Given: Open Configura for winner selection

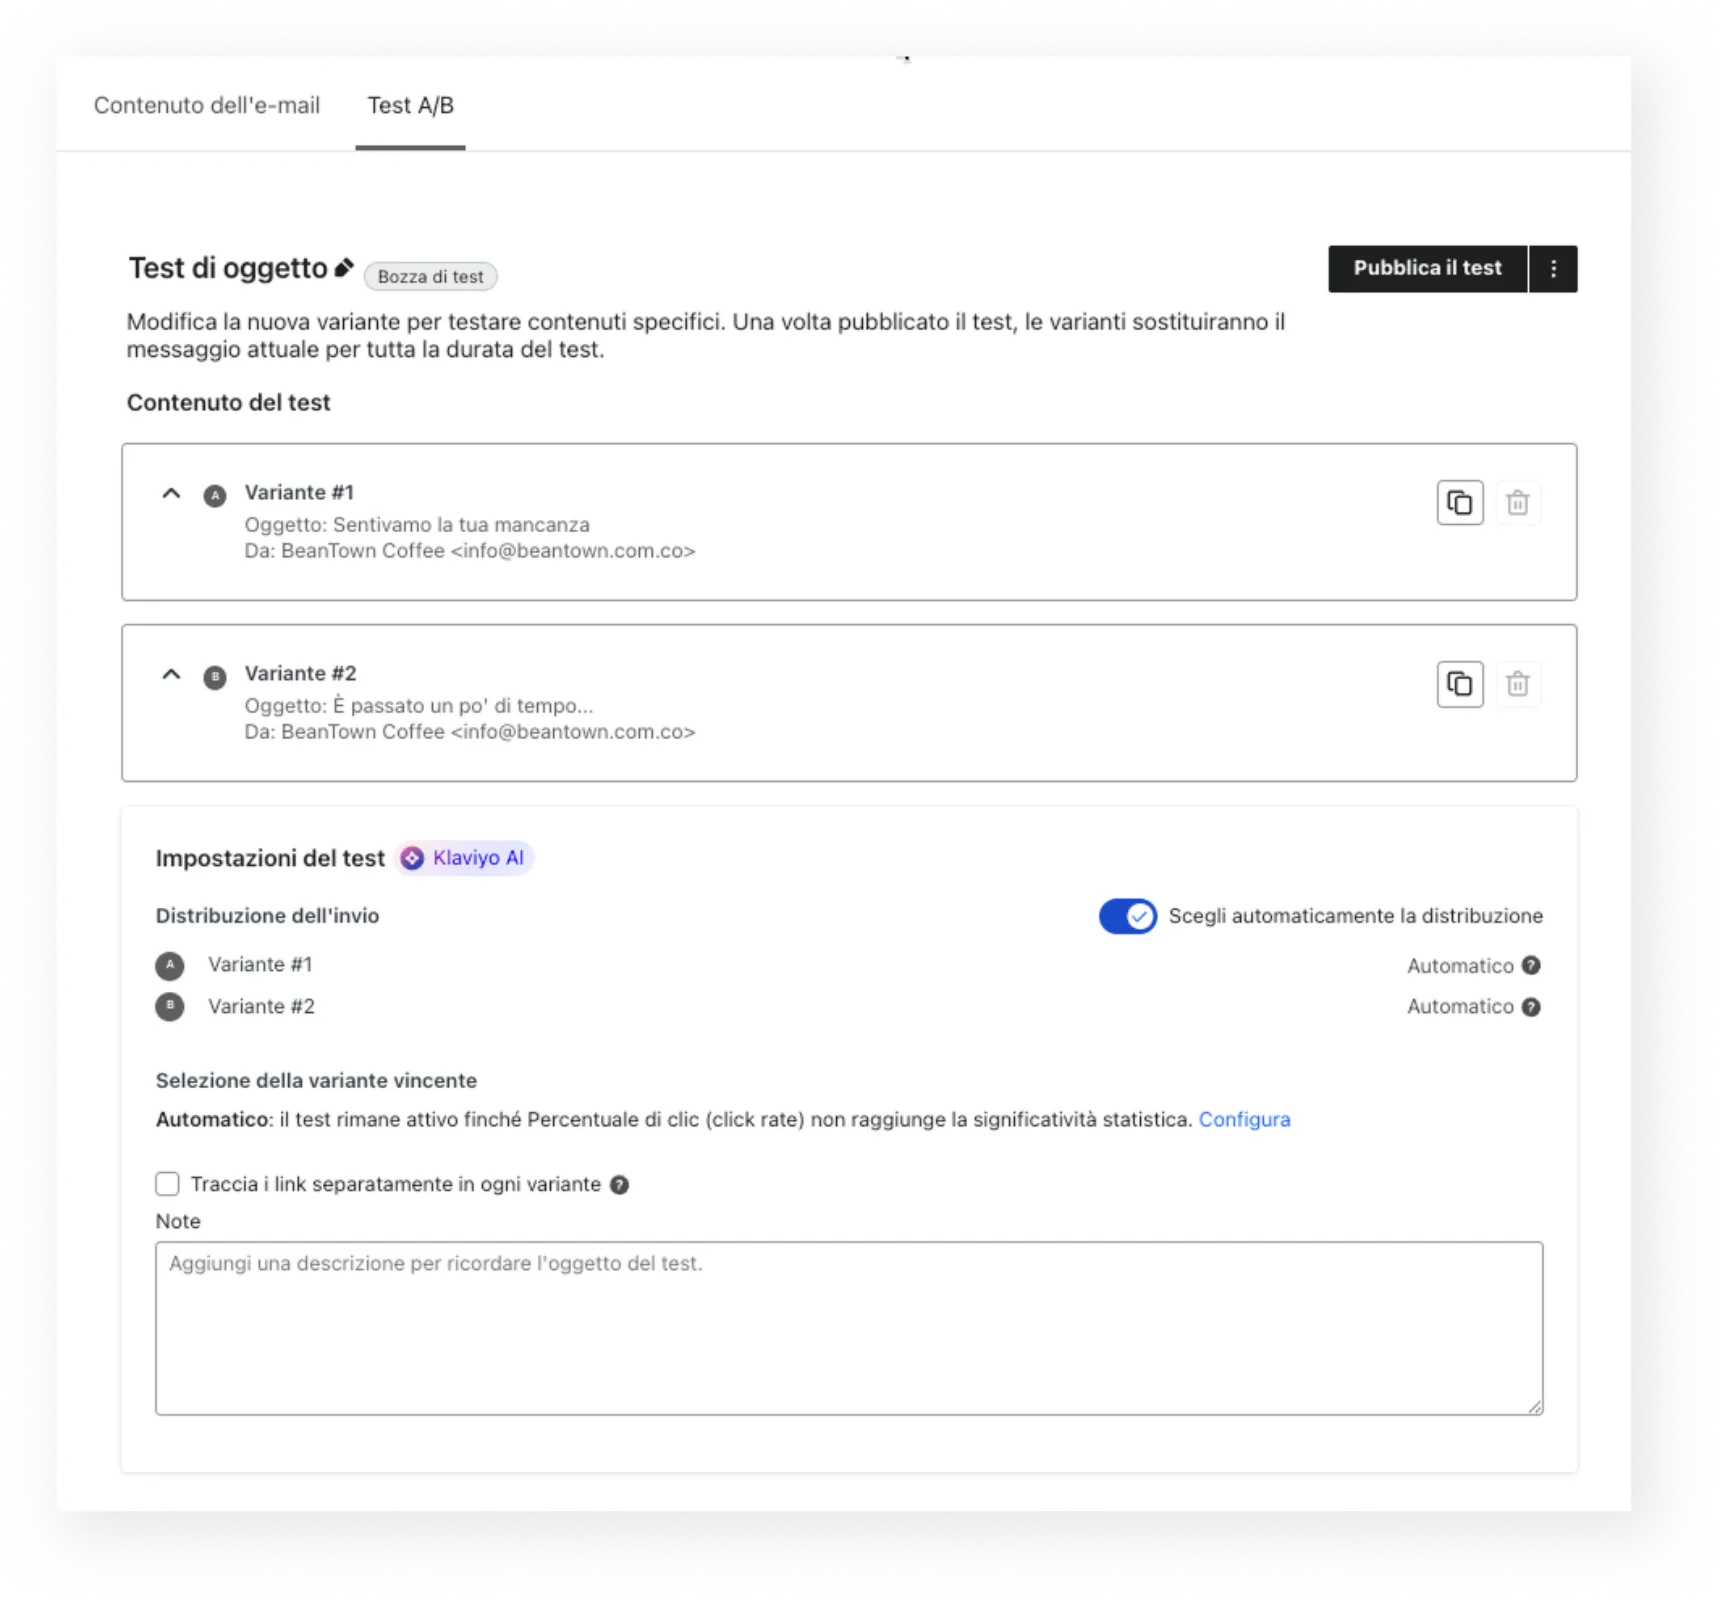Looking at the screenshot, I should pyautogui.click(x=1245, y=1120).
